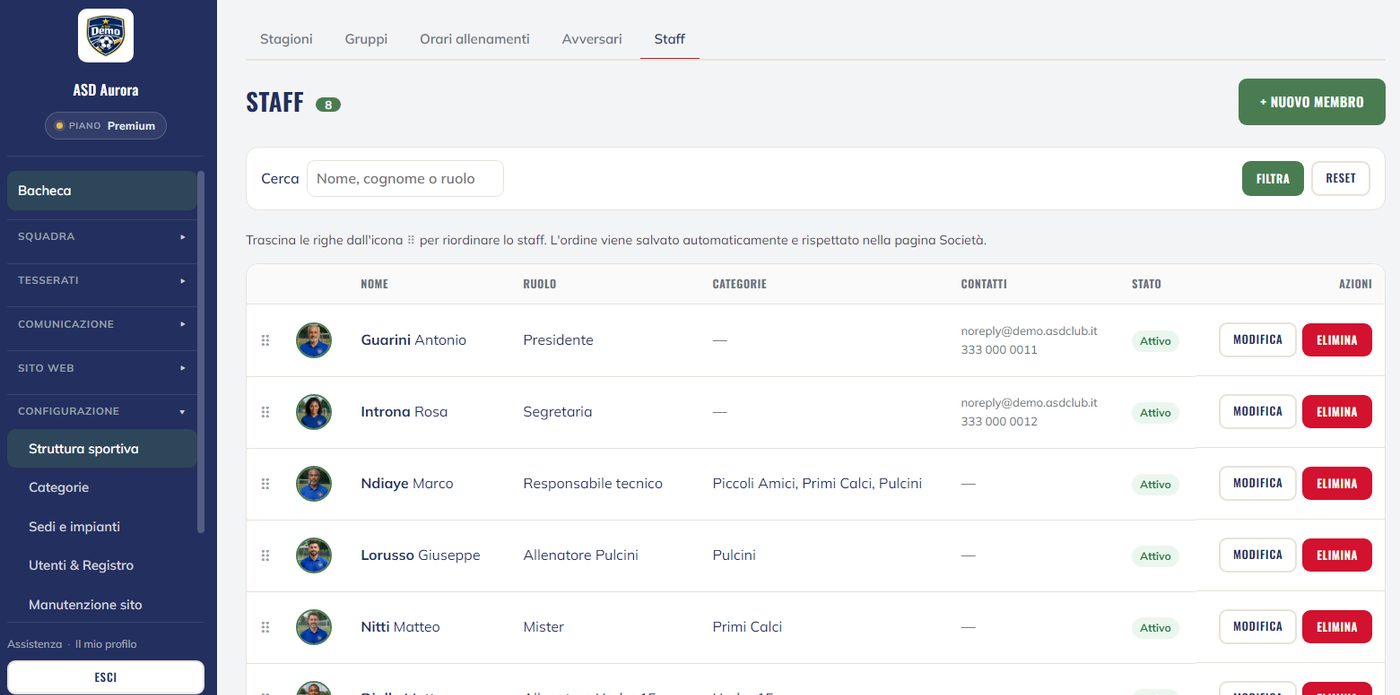Click the sidebar vertical scrollbar
The image size is (1400, 695).
[x=201, y=350]
